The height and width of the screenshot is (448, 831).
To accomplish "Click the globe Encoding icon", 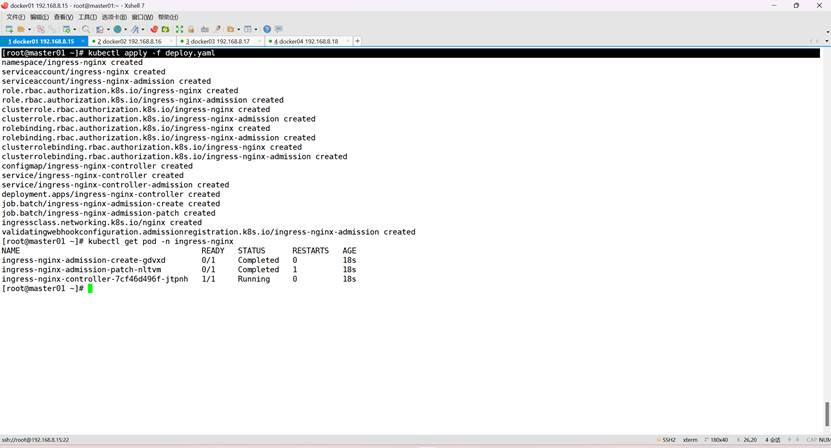I will click(x=118, y=29).
